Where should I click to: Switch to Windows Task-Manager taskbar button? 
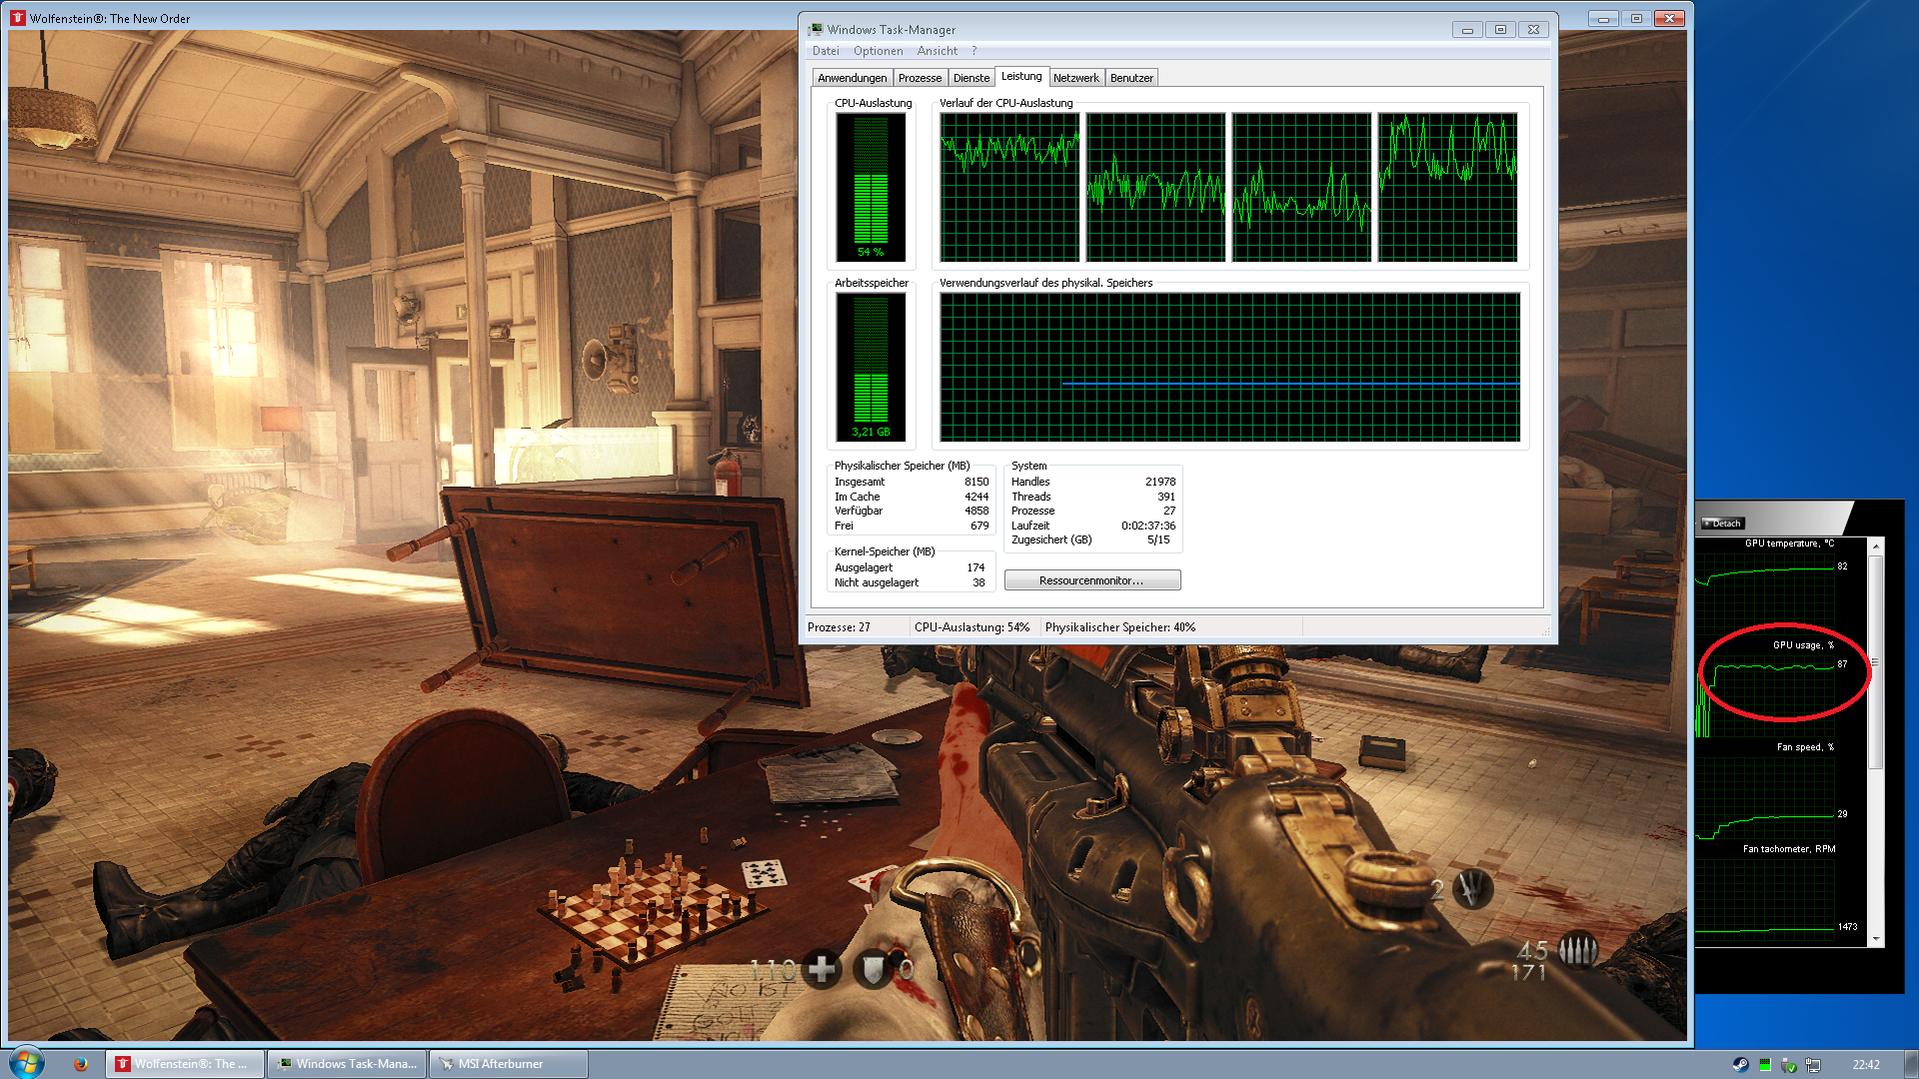click(348, 1064)
